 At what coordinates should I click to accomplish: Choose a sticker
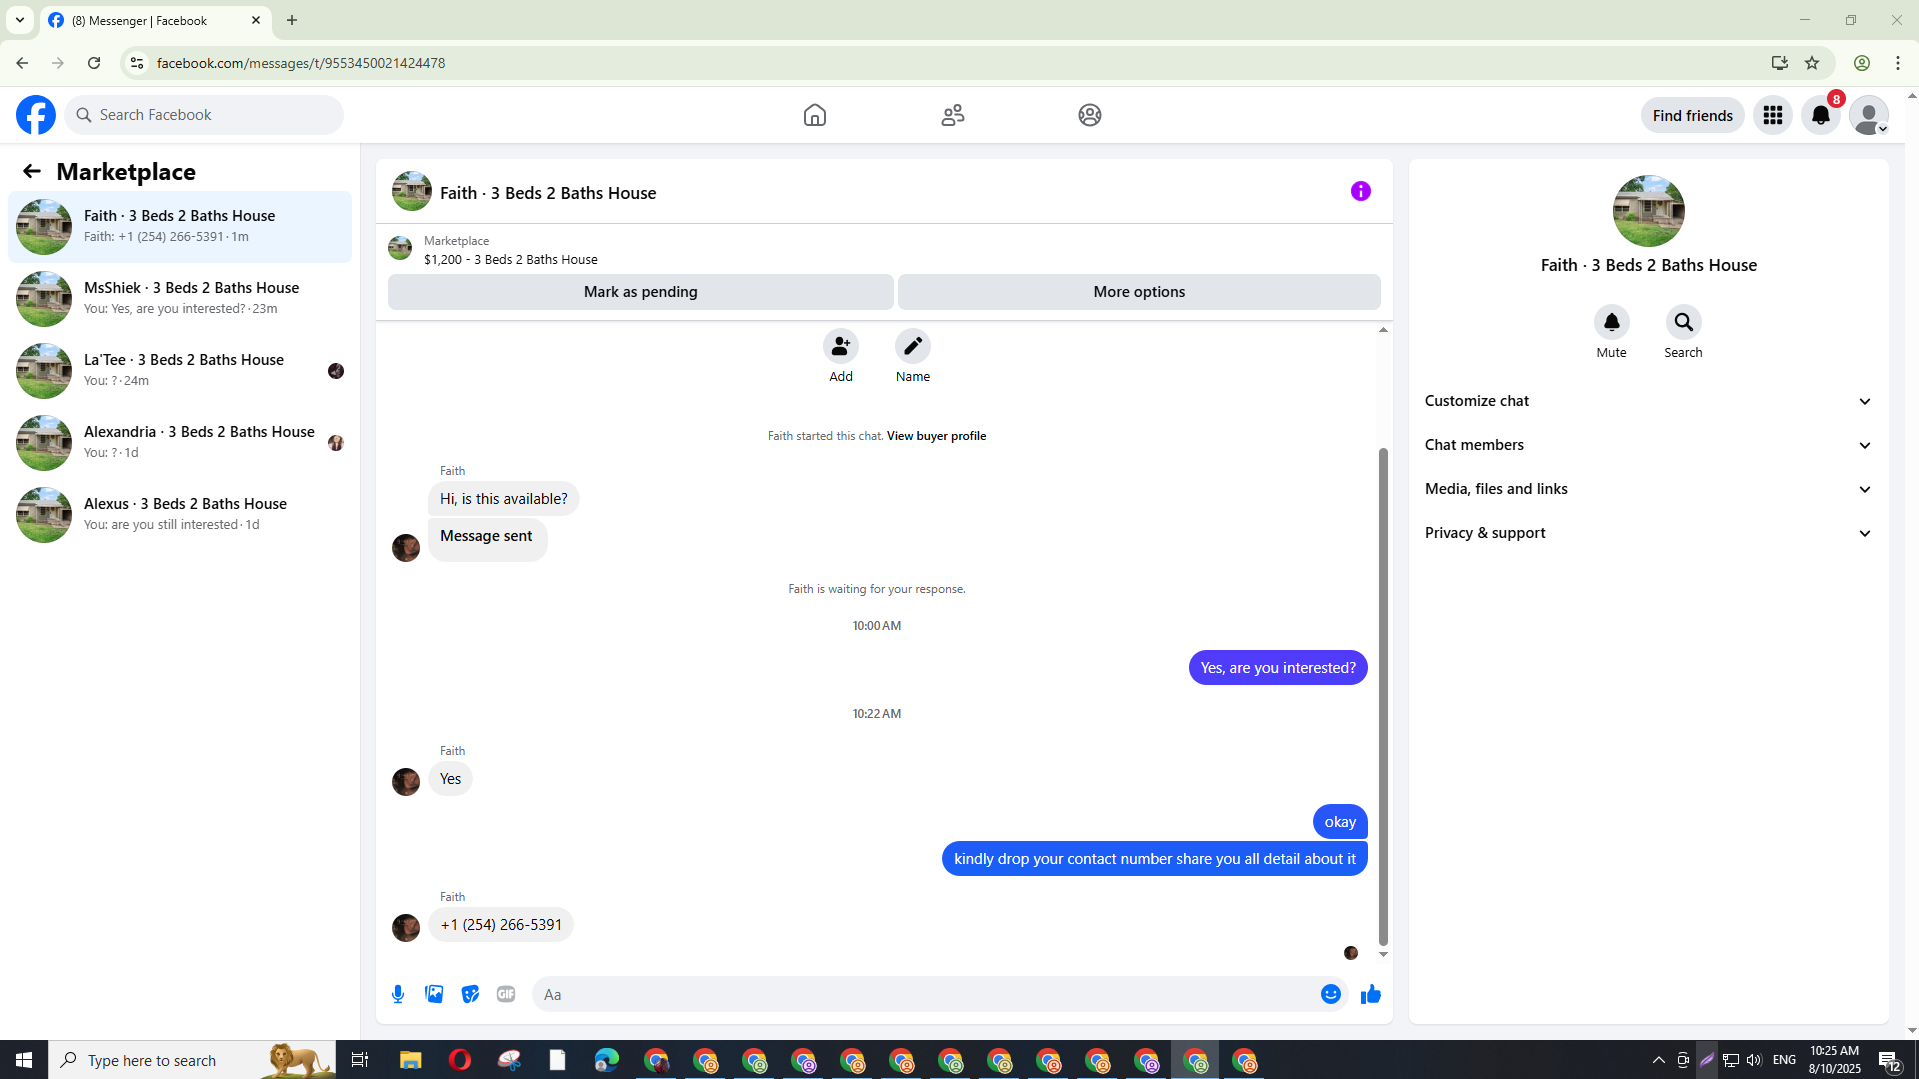(x=470, y=994)
